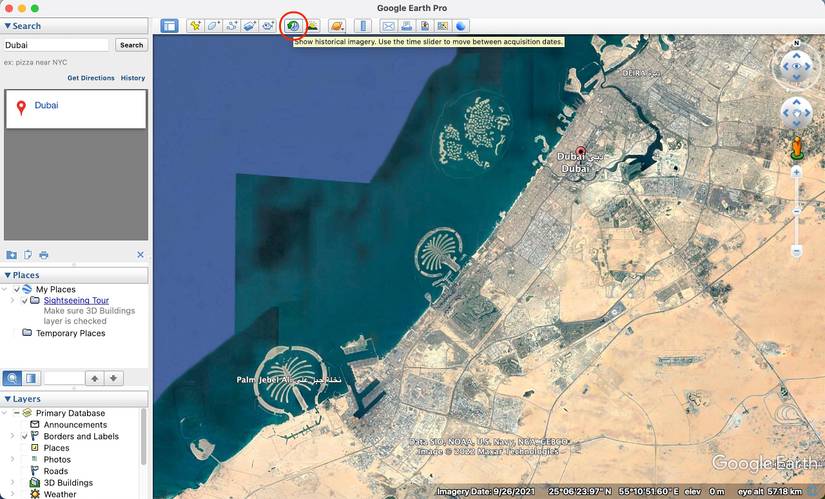
Task: Enable the Announcements layer checkbox
Action: tap(25, 425)
